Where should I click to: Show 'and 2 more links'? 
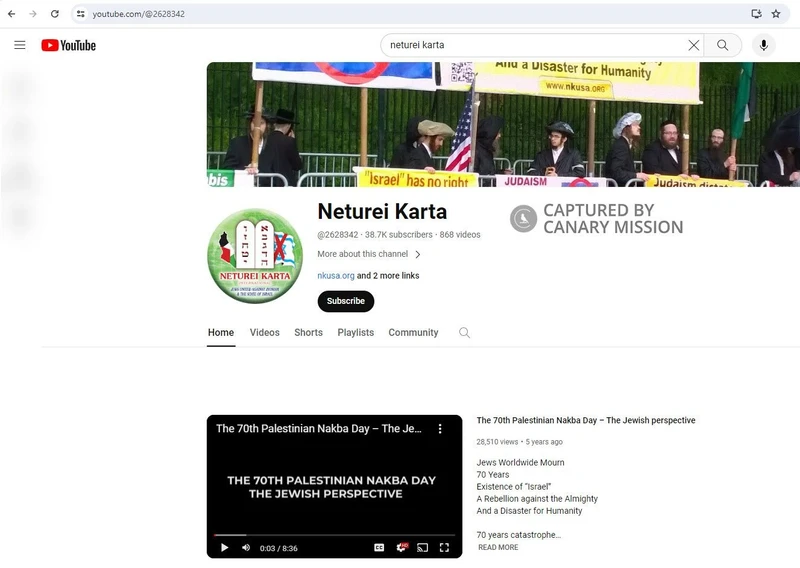pos(388,276)
